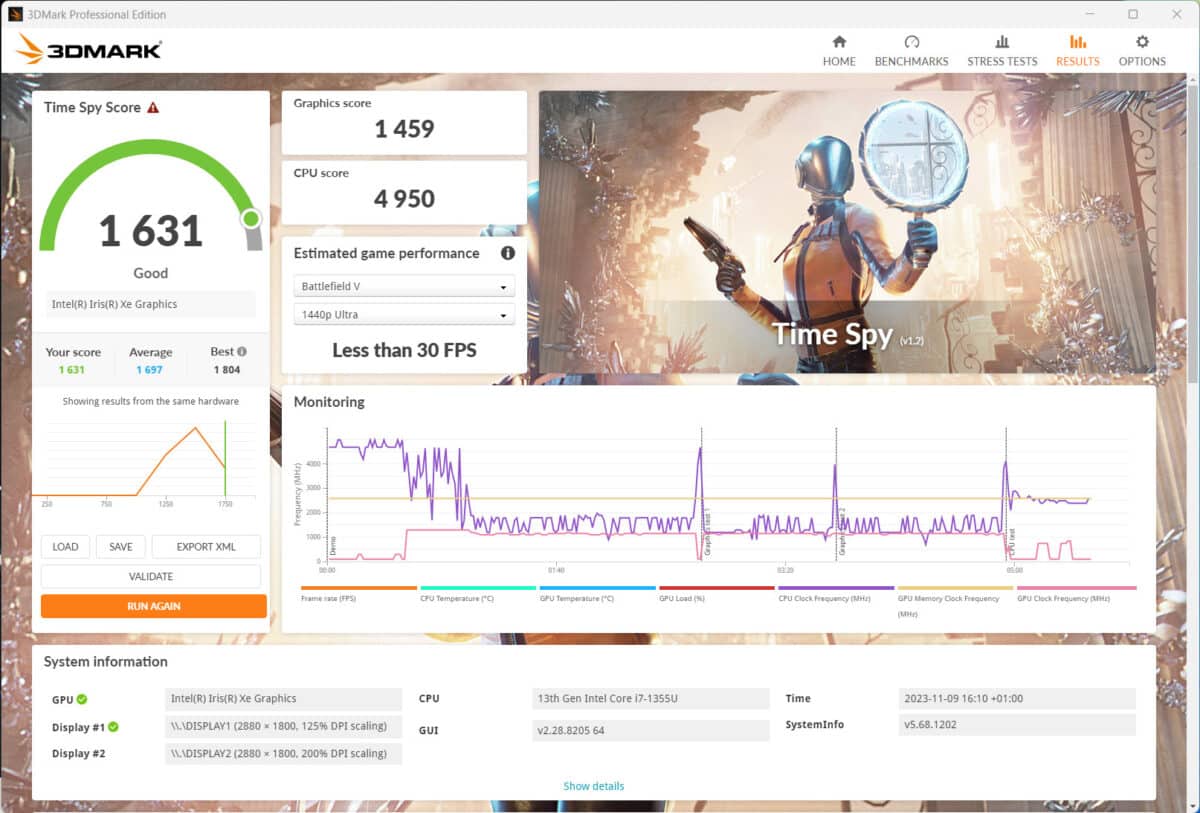Toggle the CPU Temperature legend swatch
The width and height of the screenshot is (1200, 813).
[478, 588]
